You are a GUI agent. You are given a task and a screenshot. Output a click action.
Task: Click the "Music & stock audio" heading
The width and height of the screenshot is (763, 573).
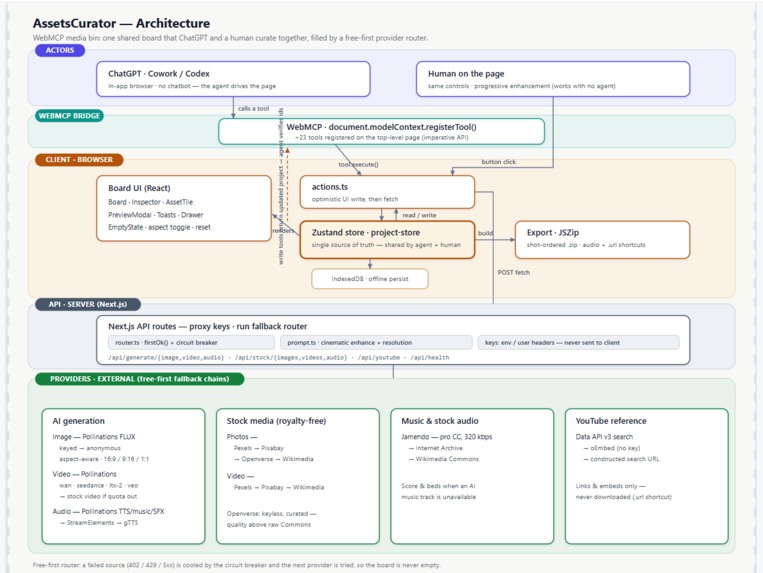pos(439,421)
